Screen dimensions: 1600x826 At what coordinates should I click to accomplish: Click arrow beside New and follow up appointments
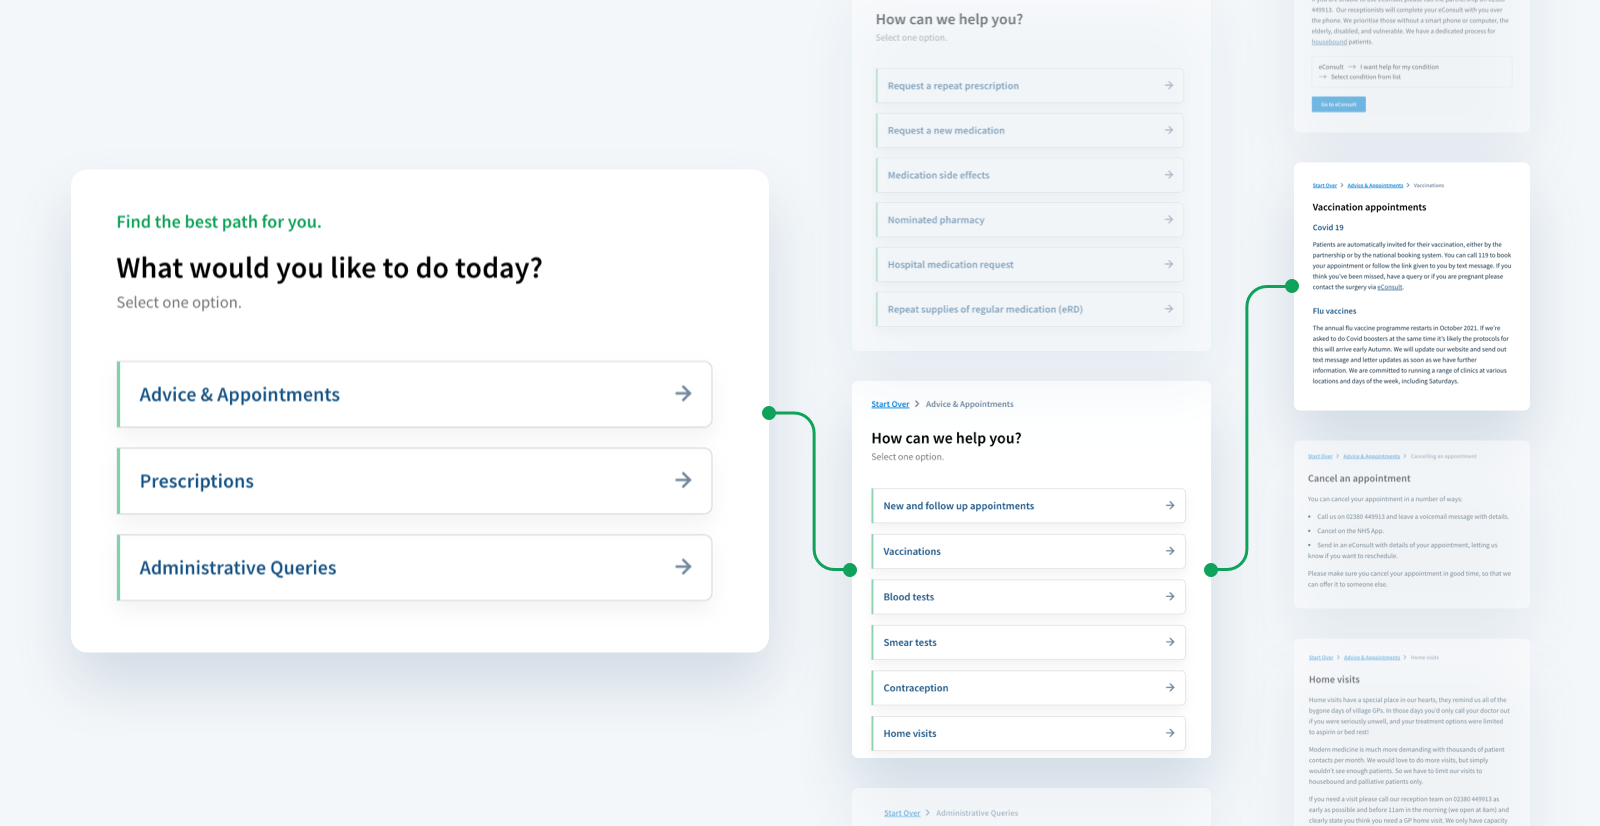click(1170, 506)
